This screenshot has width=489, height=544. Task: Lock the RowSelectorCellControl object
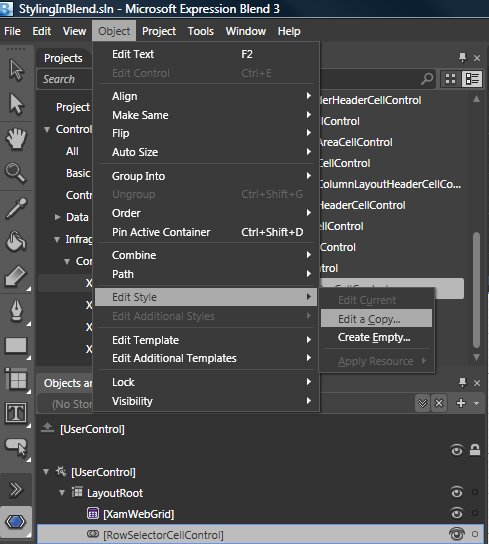pyautogui.click(x=475, y=534)
